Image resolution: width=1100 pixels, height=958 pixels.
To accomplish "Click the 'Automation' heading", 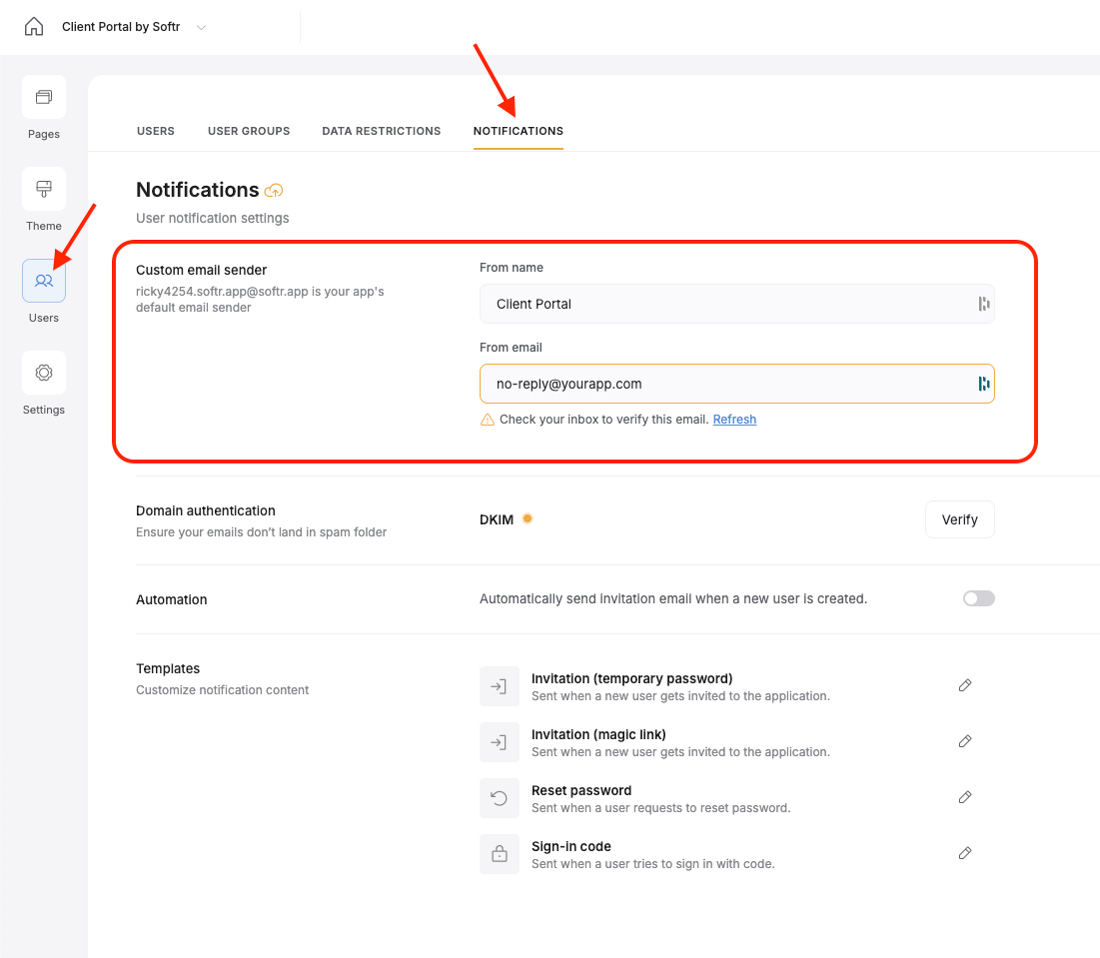I will (x=172, y=600).
